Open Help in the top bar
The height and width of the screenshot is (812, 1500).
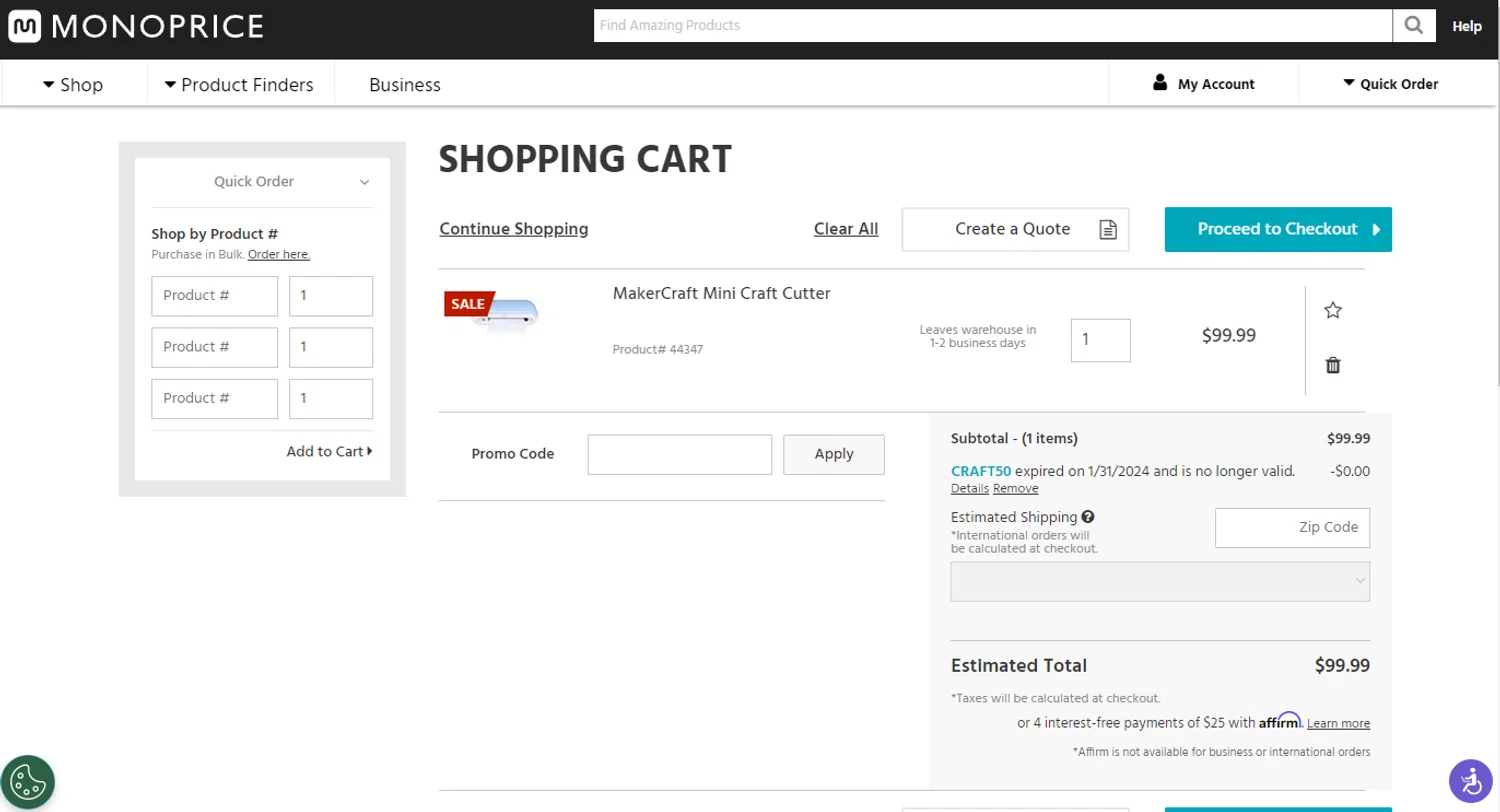(1467, 27)
